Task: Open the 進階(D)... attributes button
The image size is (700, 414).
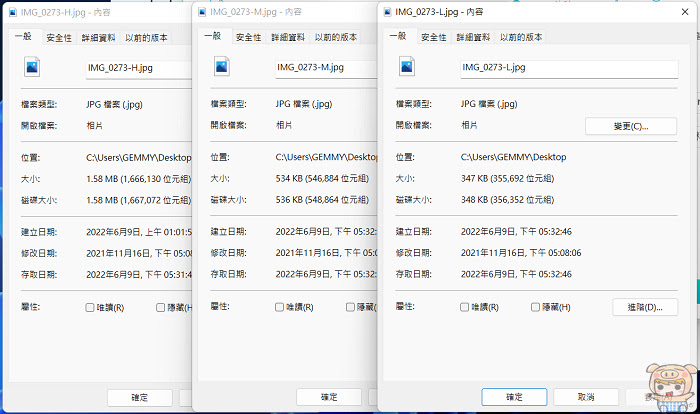Action: point(645,307)
